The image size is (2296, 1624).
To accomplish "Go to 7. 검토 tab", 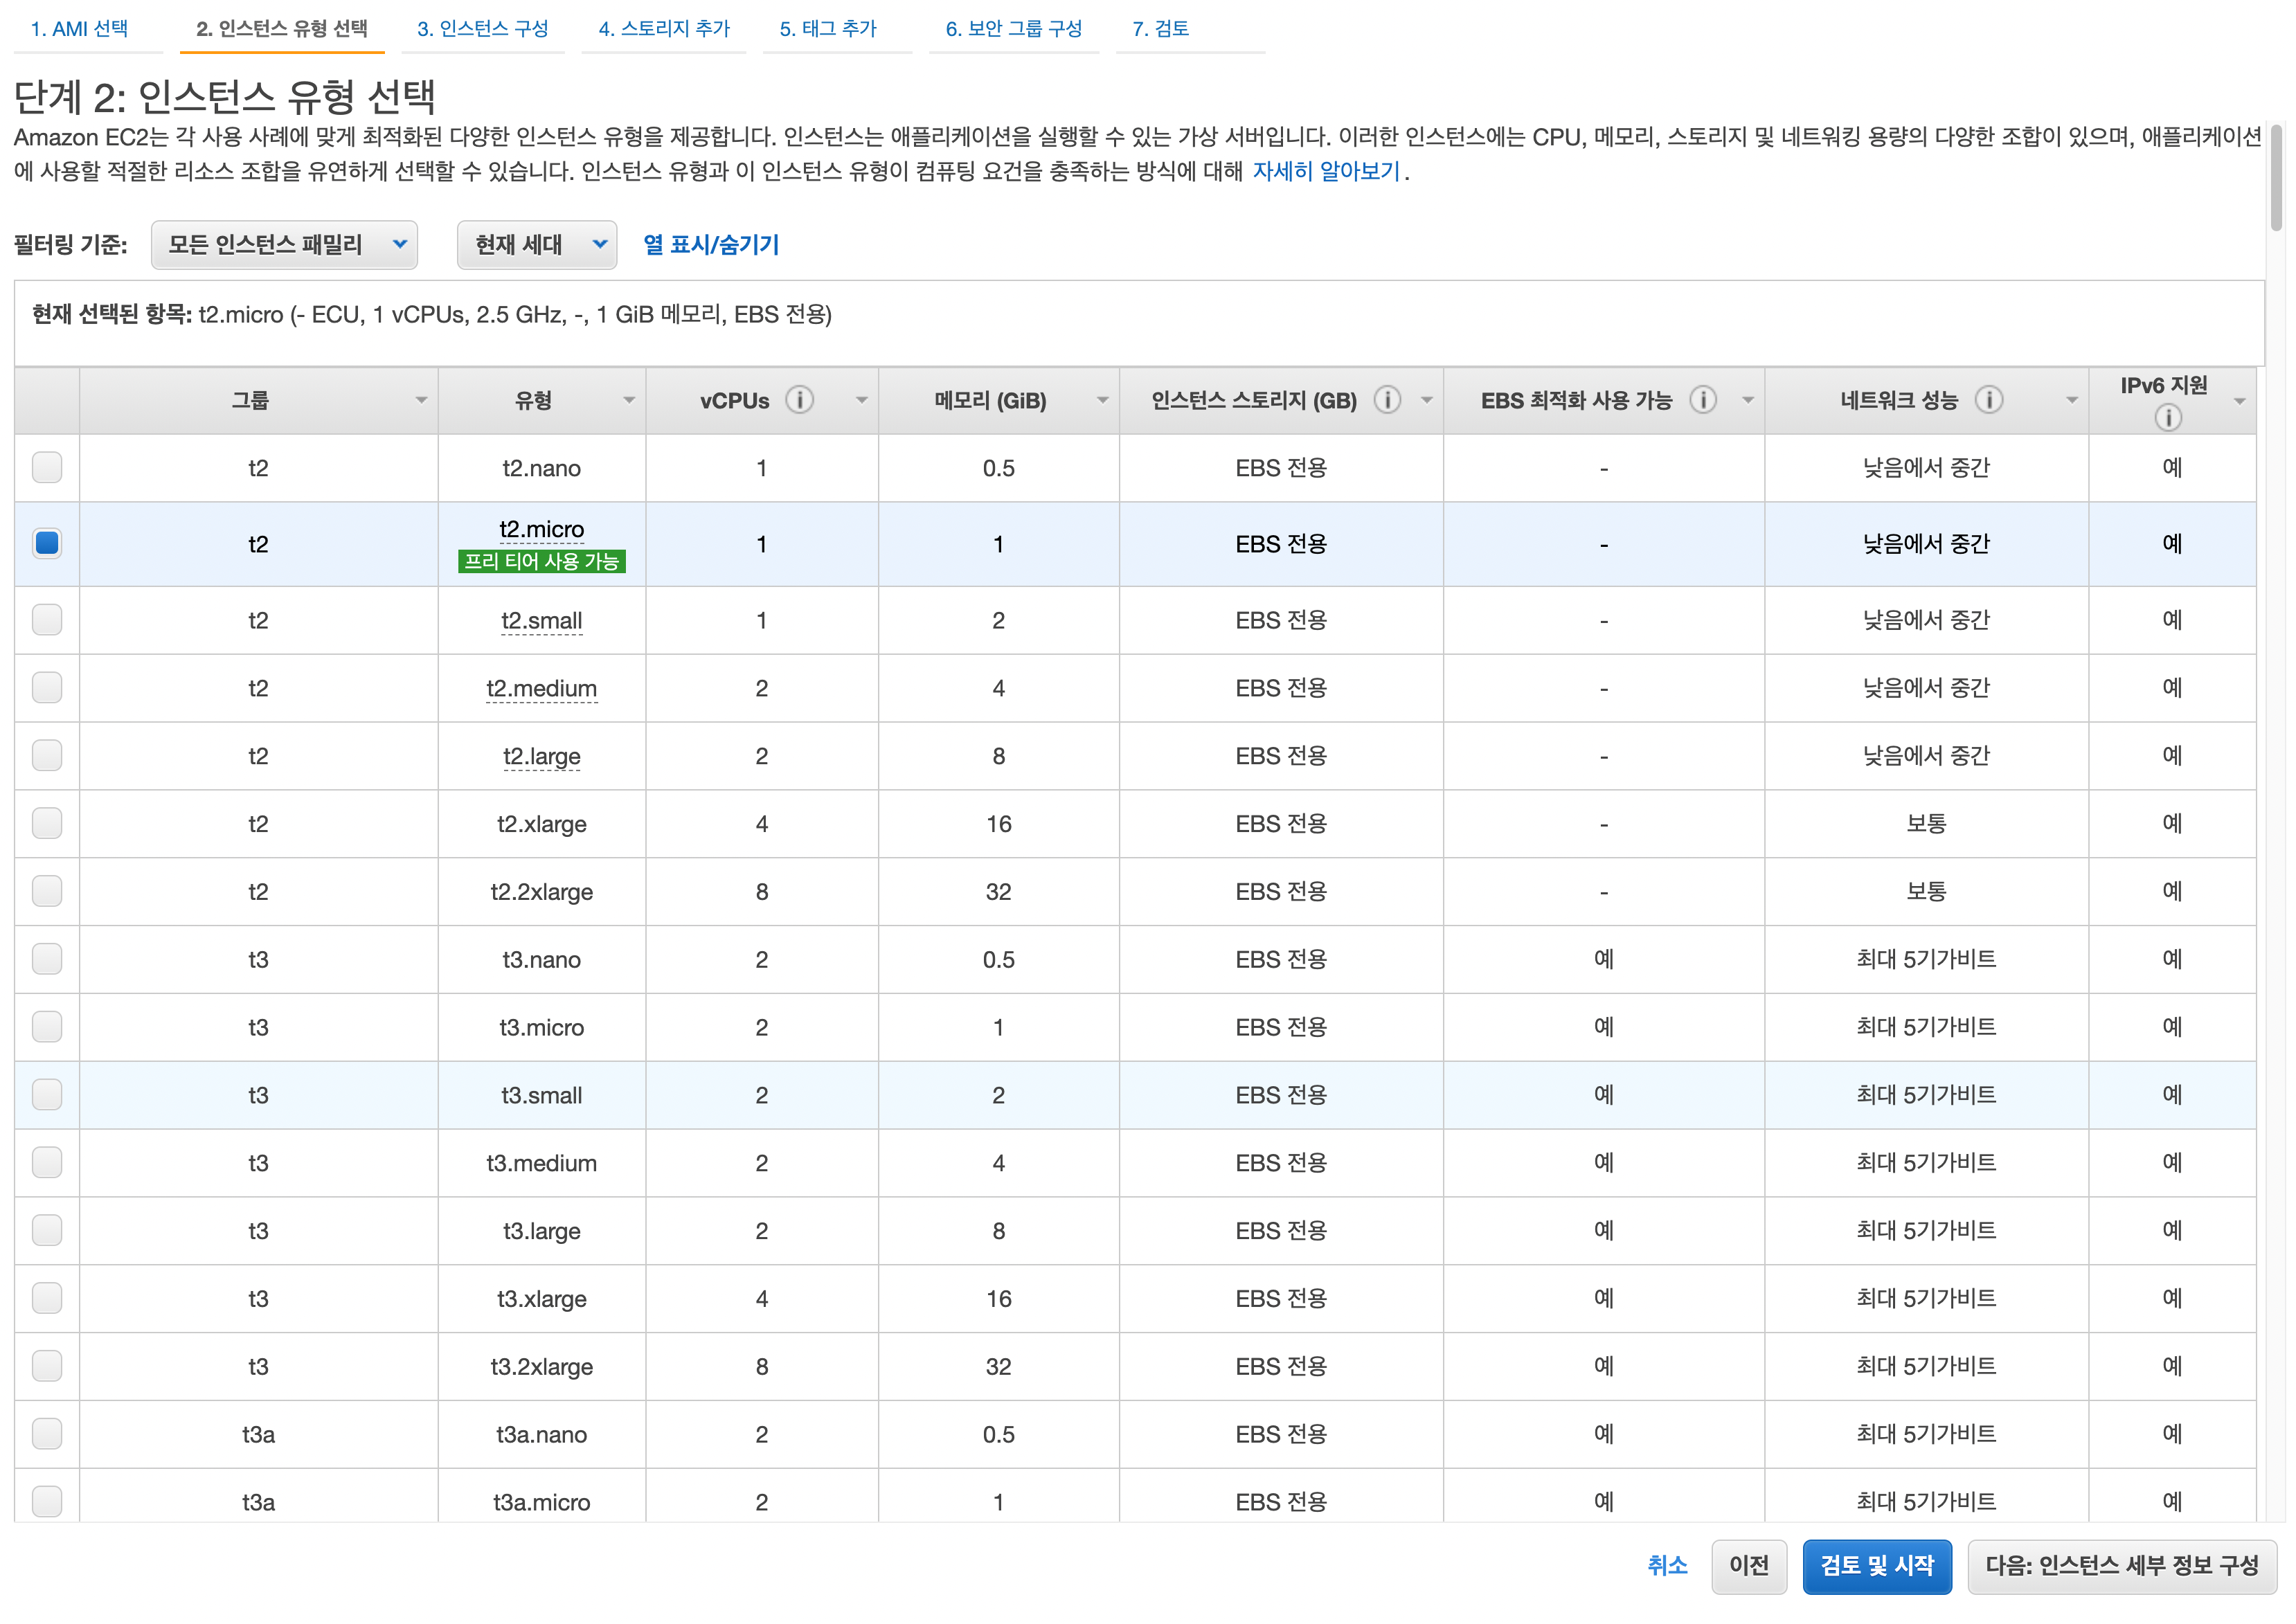I will point(1160,29).
